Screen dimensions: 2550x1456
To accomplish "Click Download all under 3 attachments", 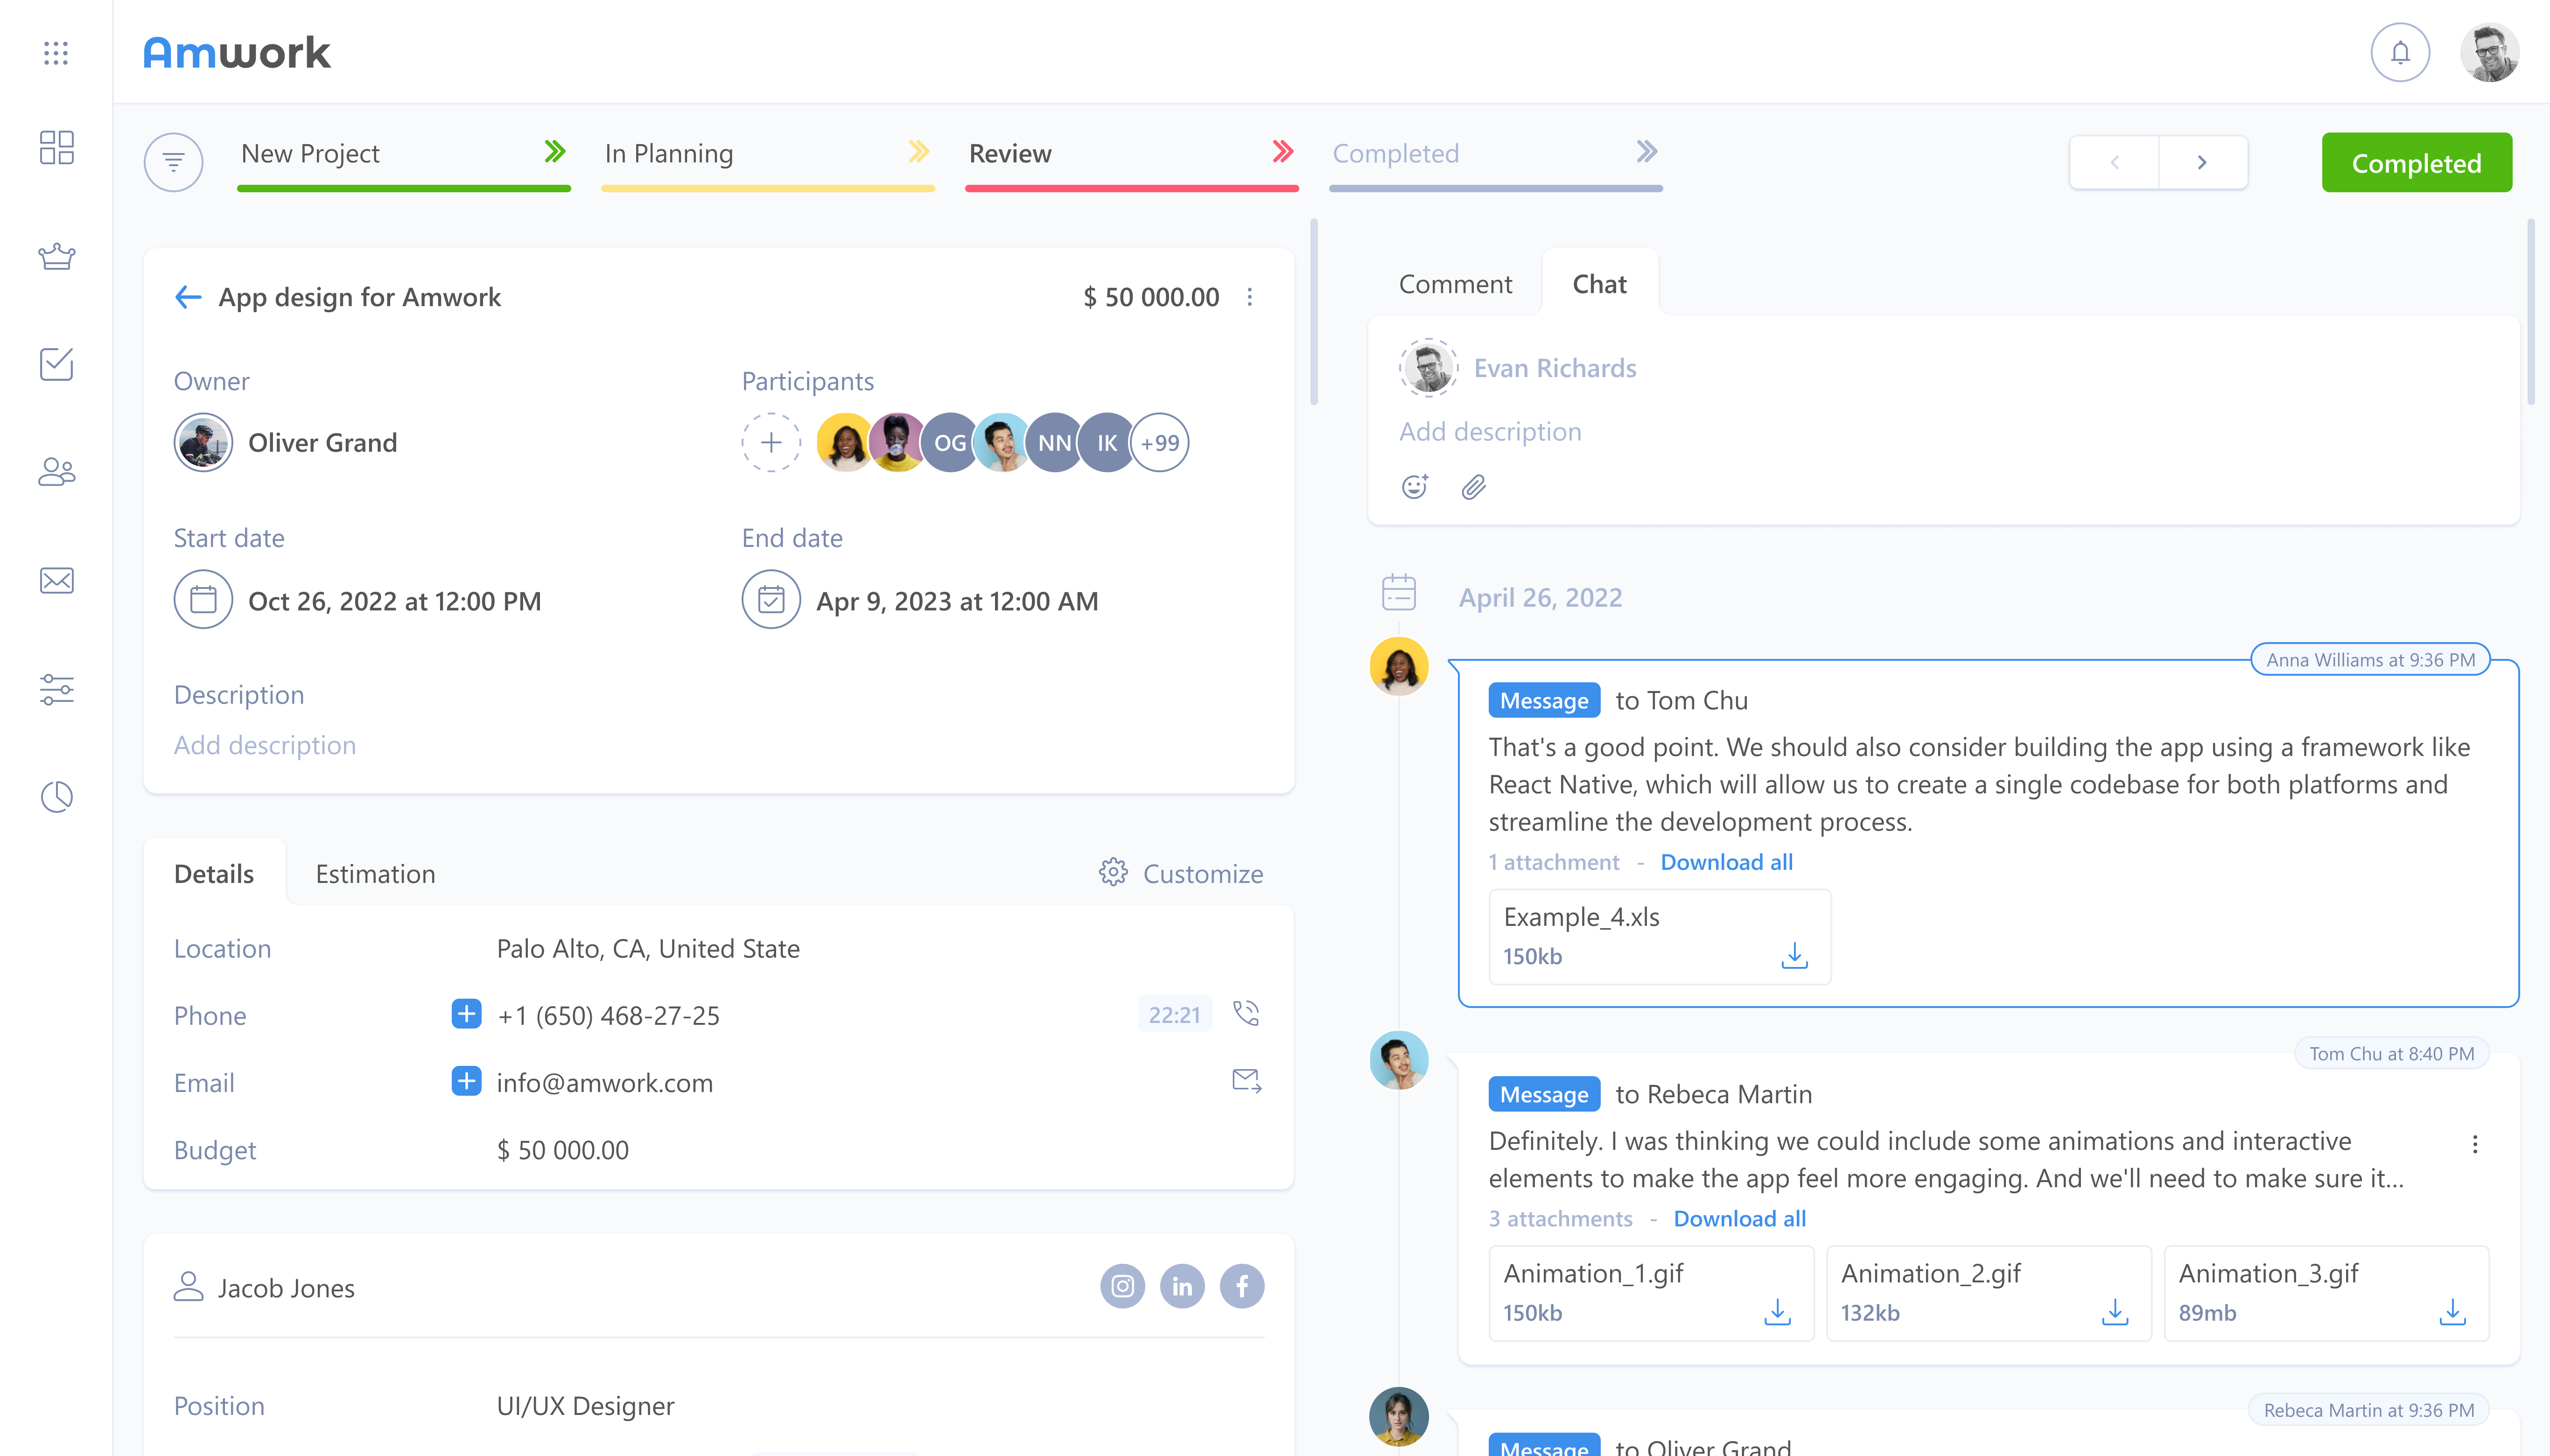I will click(1740, 1218).
